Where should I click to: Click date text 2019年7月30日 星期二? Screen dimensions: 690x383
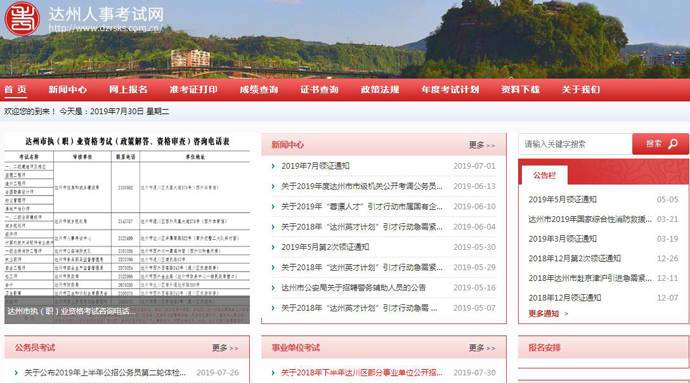130,111
